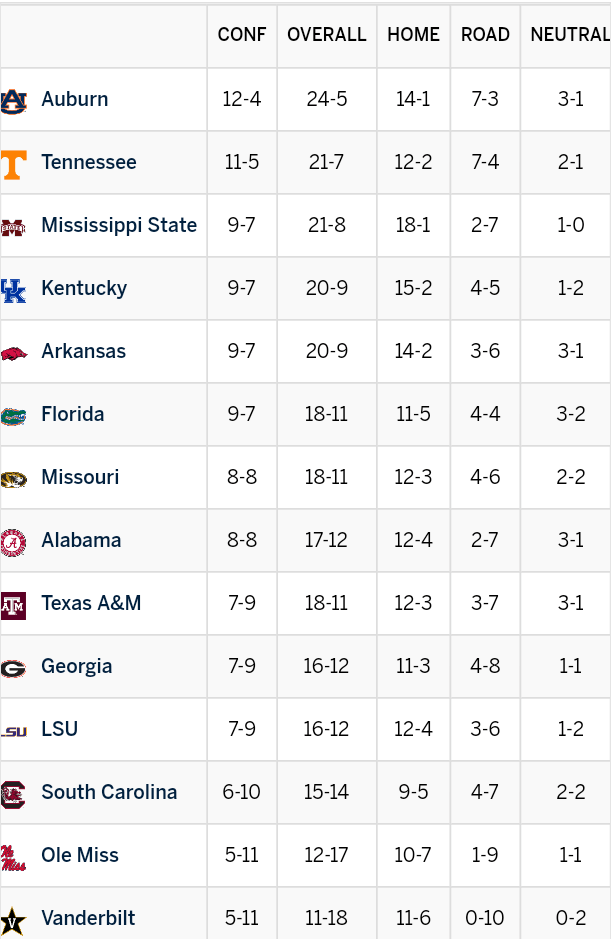Viewport: 611px width, 939px height.
Task: Click the Auburn Tigers logo icon
Action: tap(14, 100)
